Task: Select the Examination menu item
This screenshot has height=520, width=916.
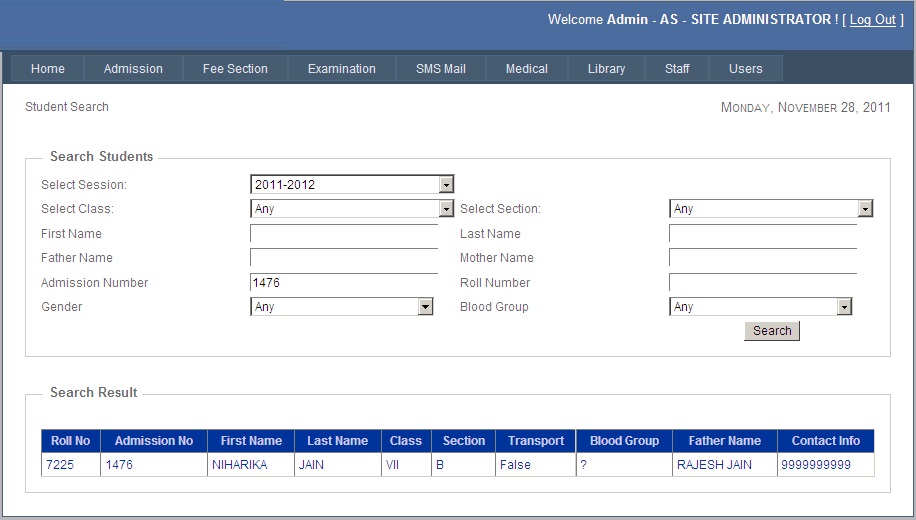Action: pyautogui.click(x=342, y=69)
